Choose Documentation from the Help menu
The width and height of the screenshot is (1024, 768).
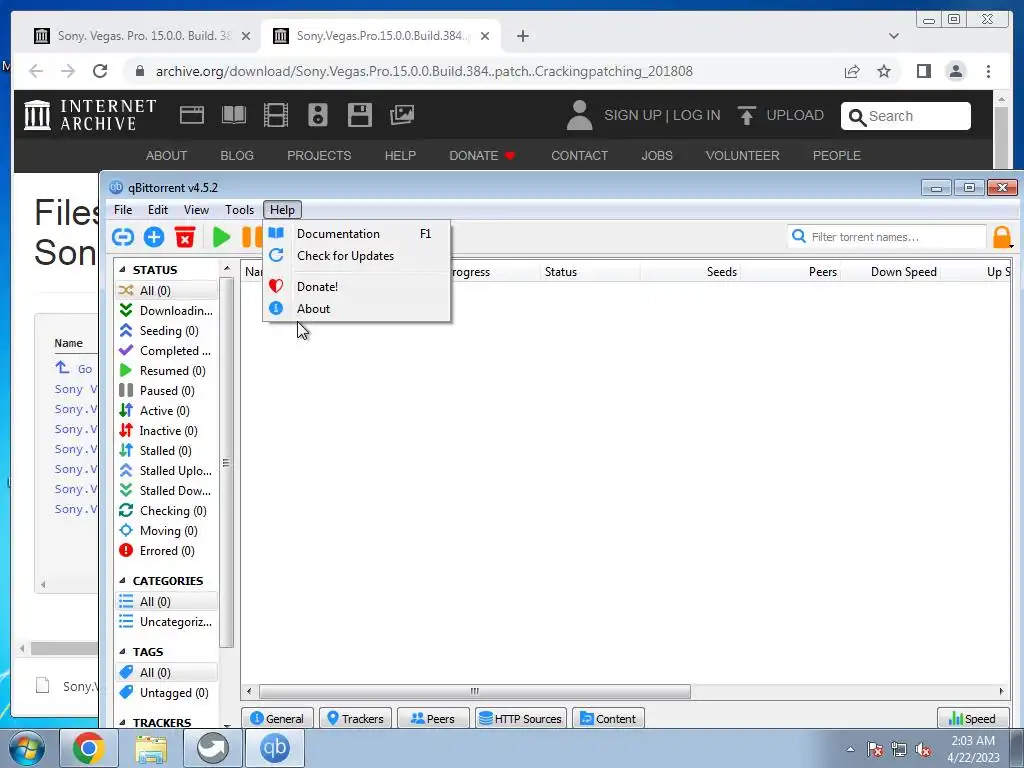tap(357, 234)
